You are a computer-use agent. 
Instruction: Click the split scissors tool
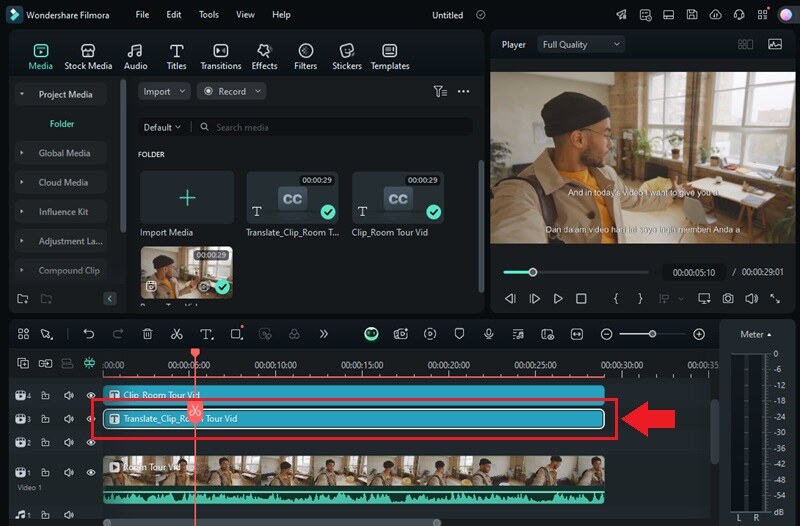[177, 334]
